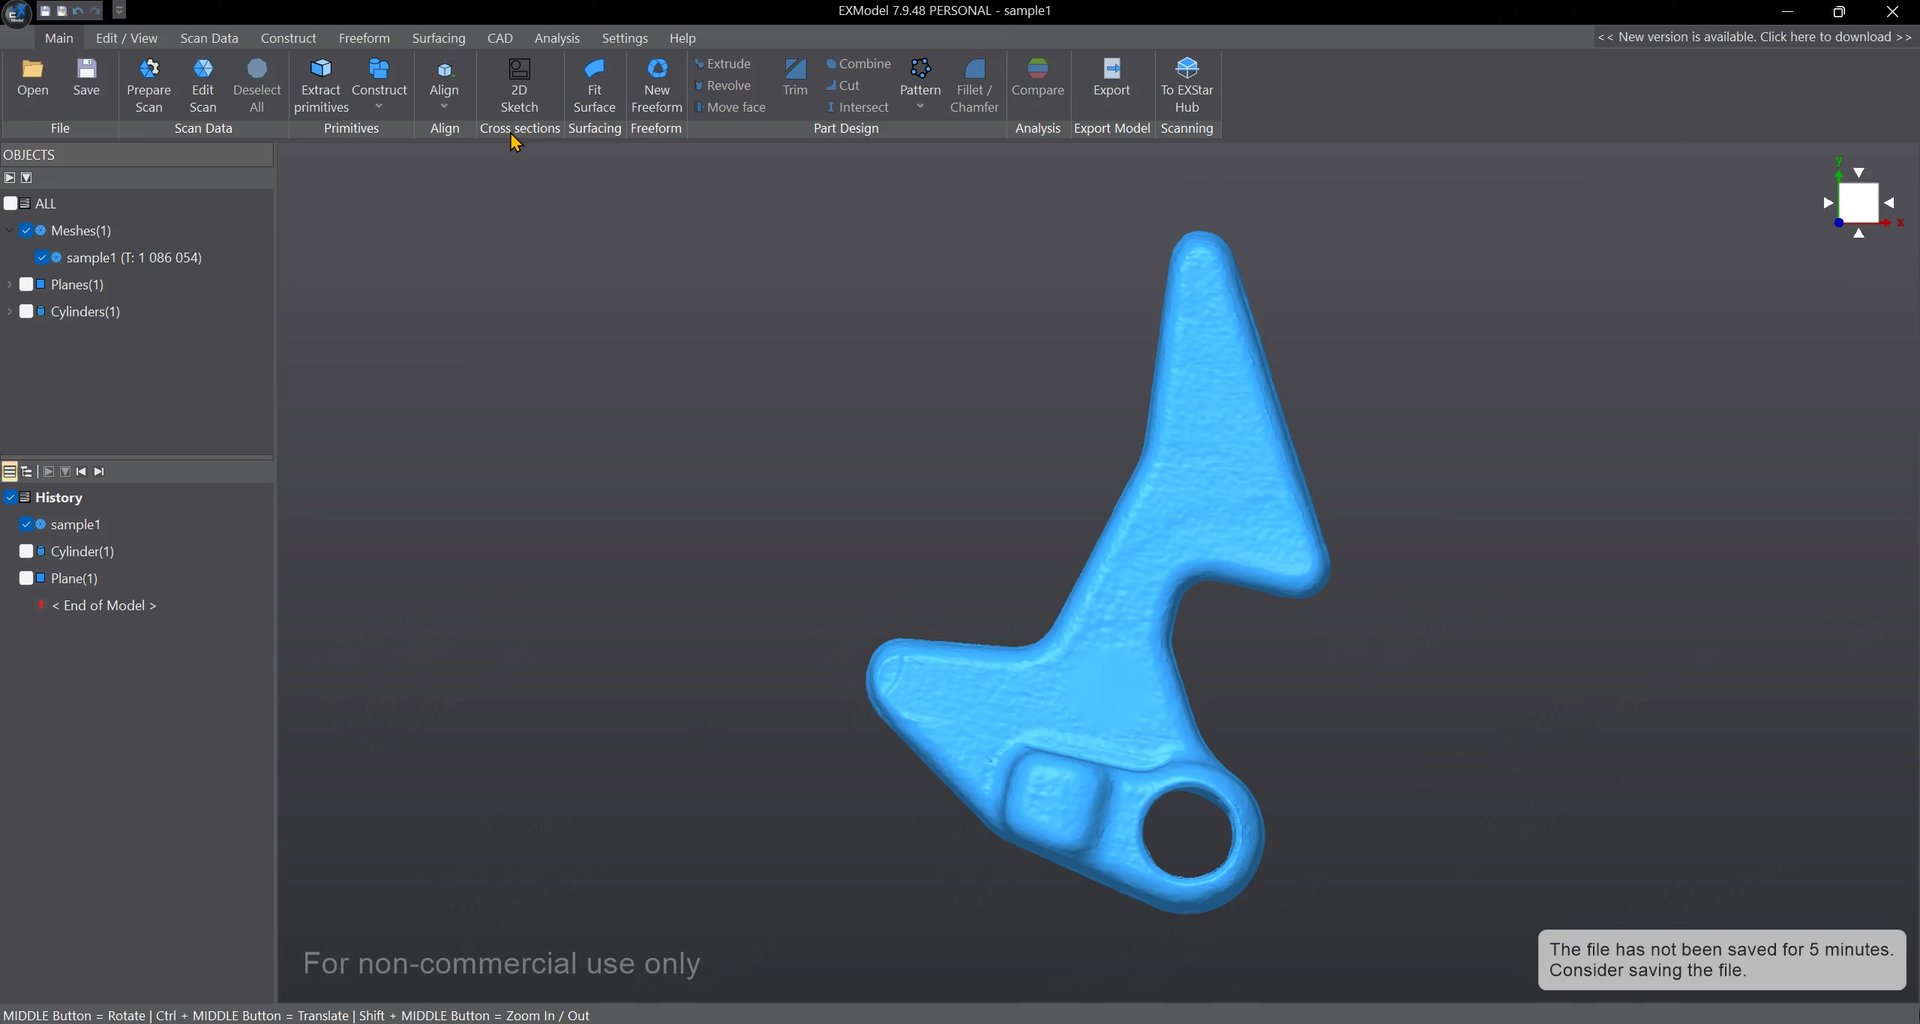Viewport: 1920px width, 1024px height.
Task: Click the Export model icon
Action: point(1111,70)
